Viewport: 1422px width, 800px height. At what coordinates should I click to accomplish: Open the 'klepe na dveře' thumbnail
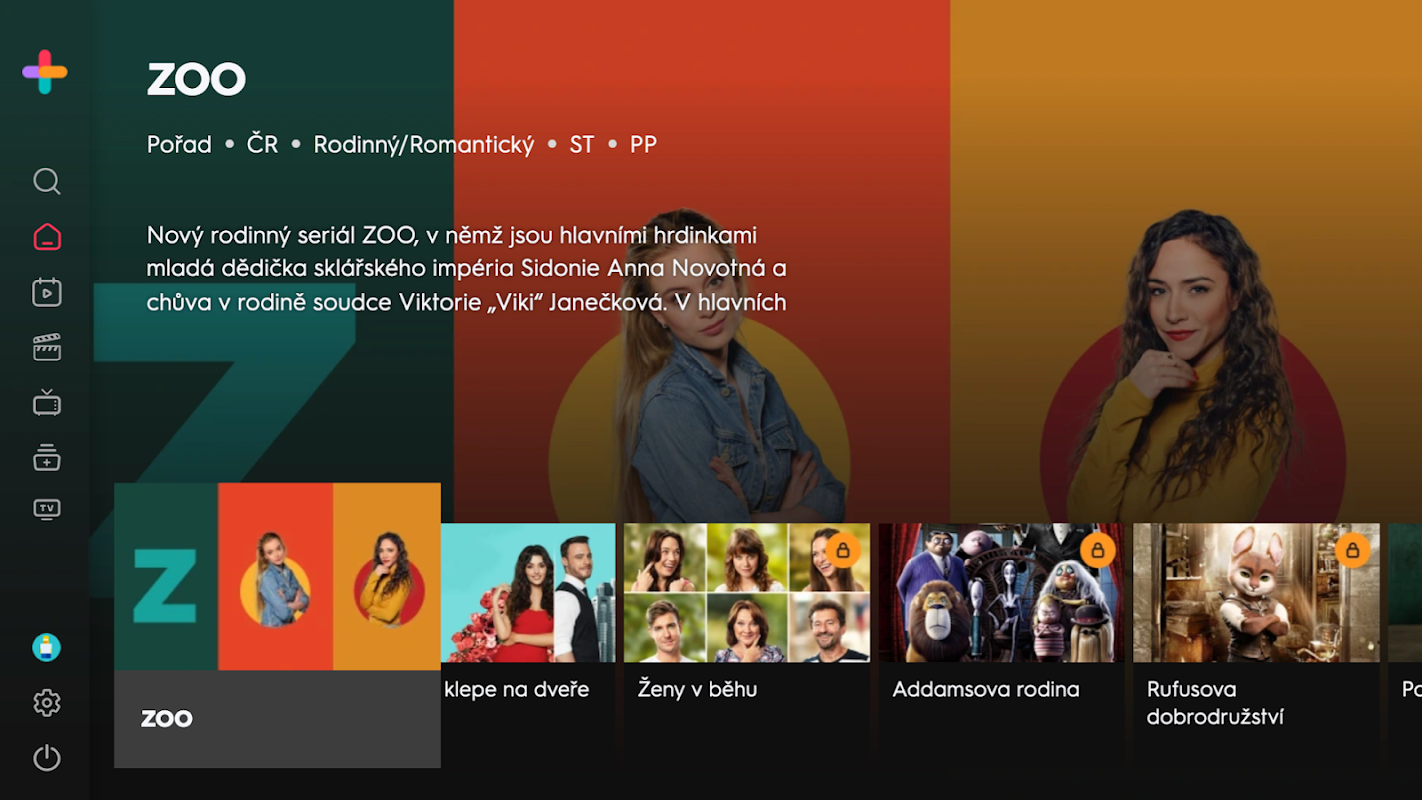528,593
